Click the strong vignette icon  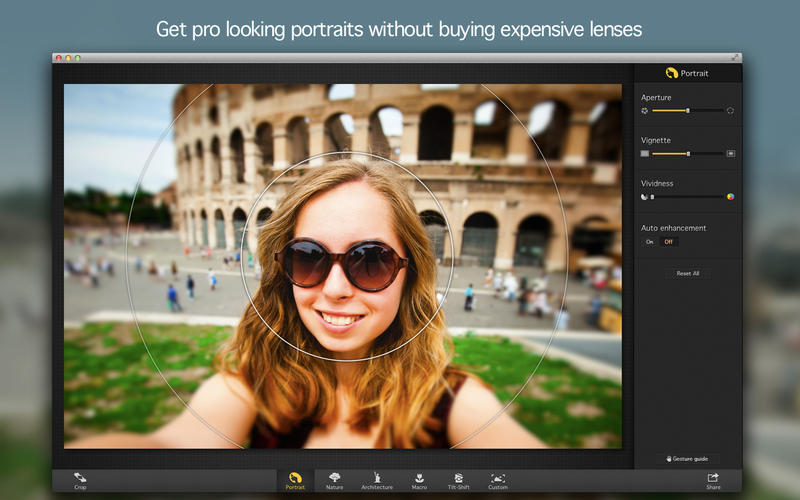click(731, 154)
